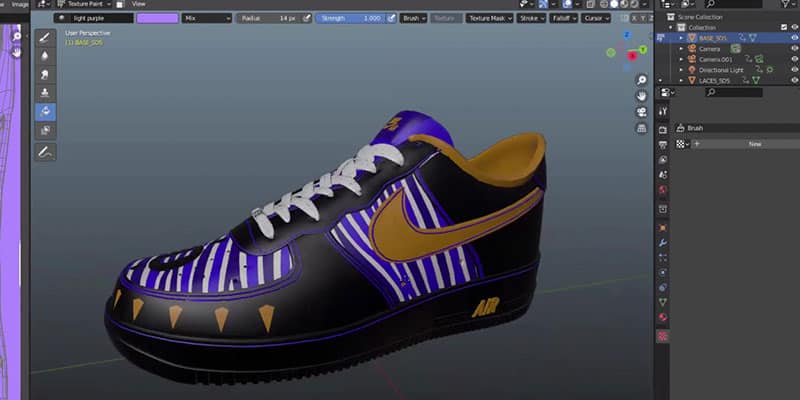Open the Object Data properties tab

(x=663, y=302)
